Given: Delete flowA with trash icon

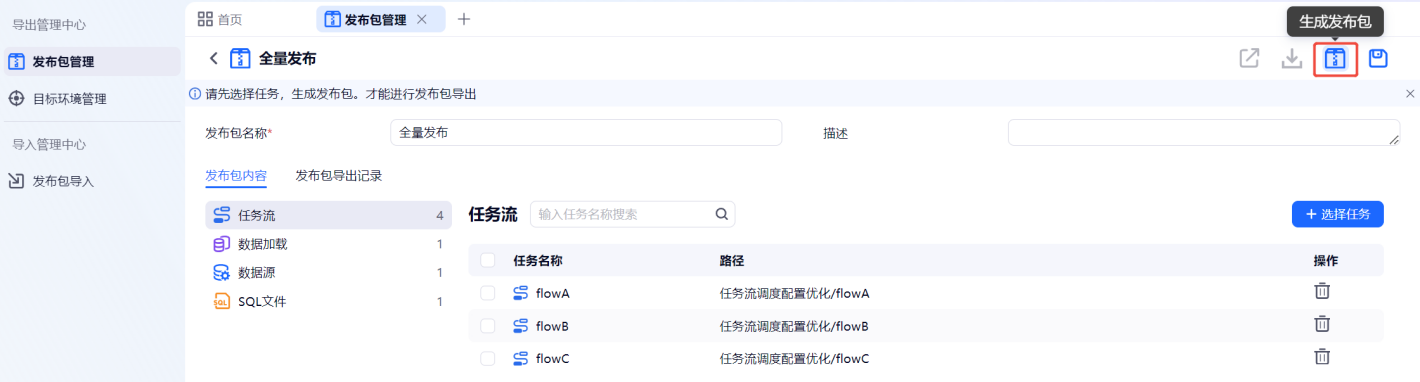Looking at the screenshot, I should pos(1322,291).
